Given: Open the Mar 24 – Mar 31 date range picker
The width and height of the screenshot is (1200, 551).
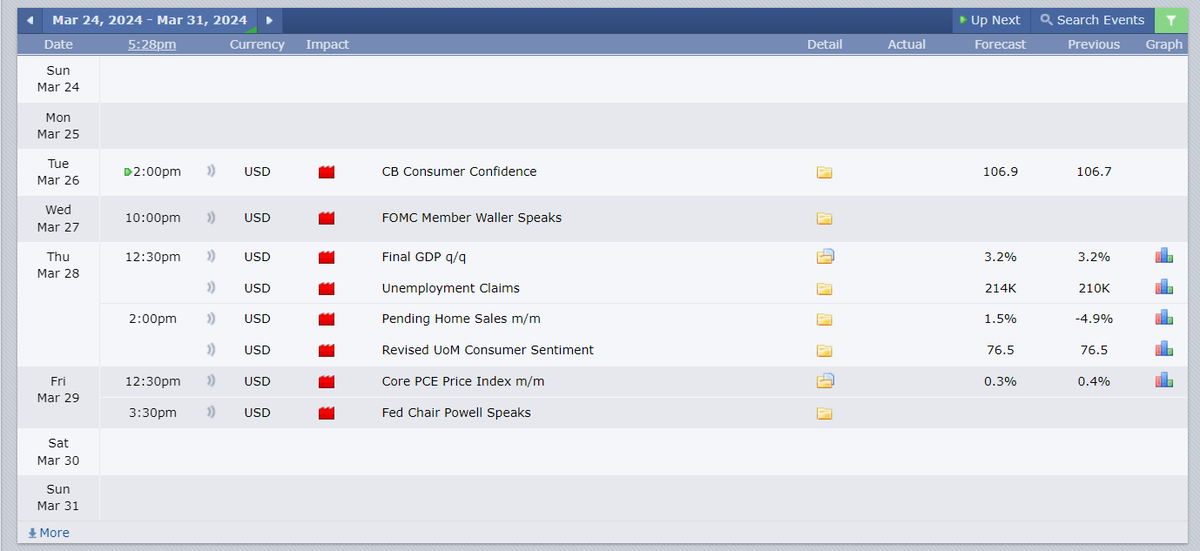Looking at the screenshot, I should [150, 20].
